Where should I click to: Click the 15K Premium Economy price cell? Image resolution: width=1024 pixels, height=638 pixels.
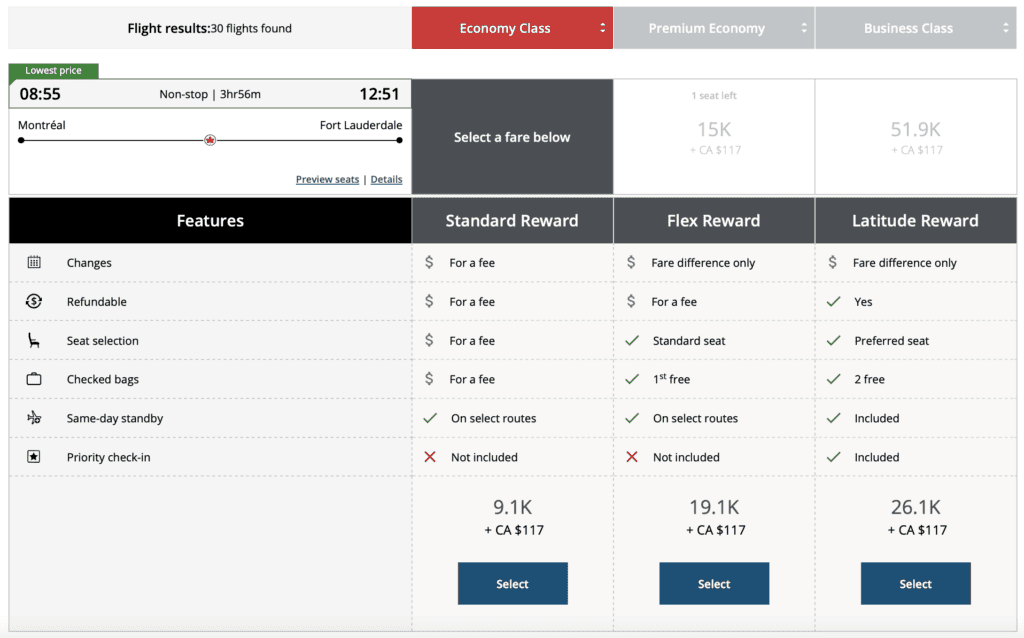coord(713,135)
